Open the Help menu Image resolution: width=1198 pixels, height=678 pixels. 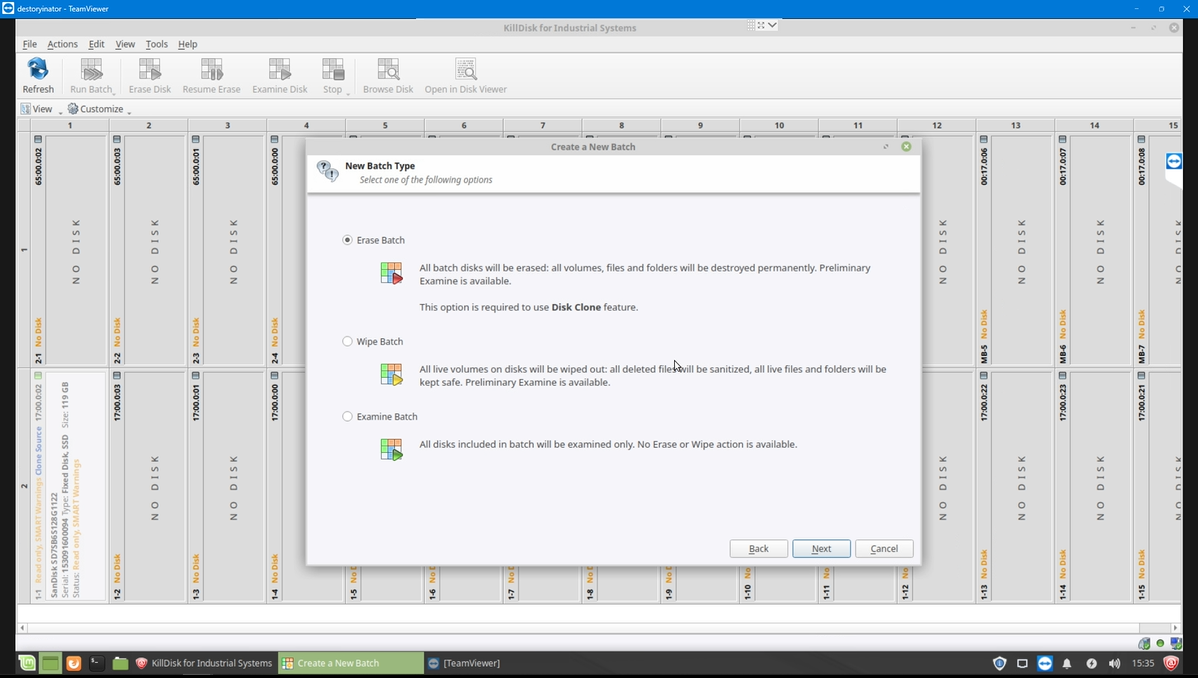[187, 44]
